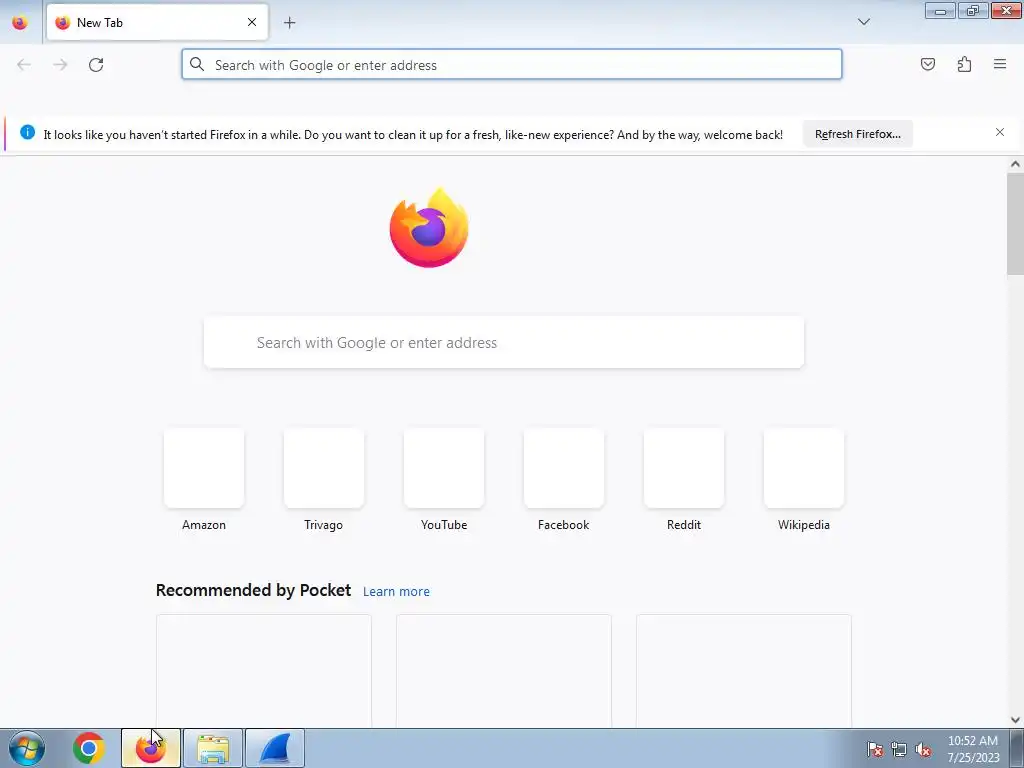Launch Chrome from the taskbar
The image size is (1024, 768).
click(89, 748)
